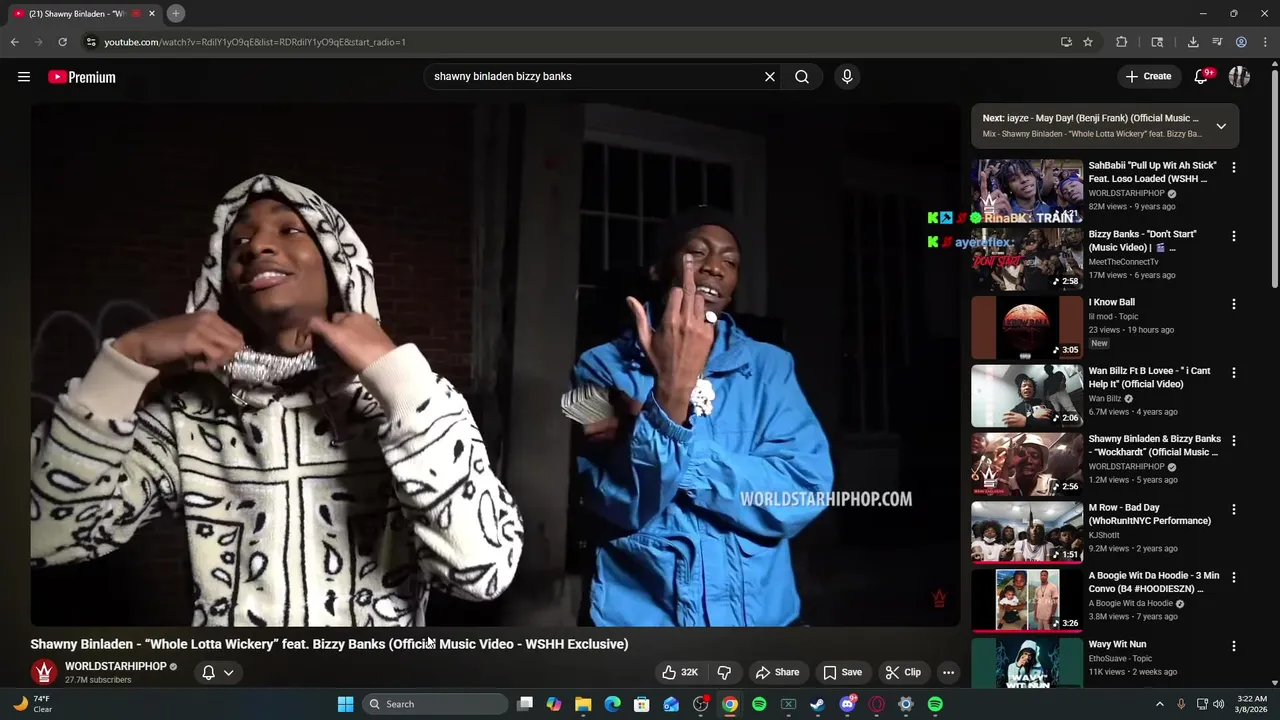This screenshot has width=1280, height=720.
Task: Select the Shawny Binladen browser tab
Action: (84, 14)
